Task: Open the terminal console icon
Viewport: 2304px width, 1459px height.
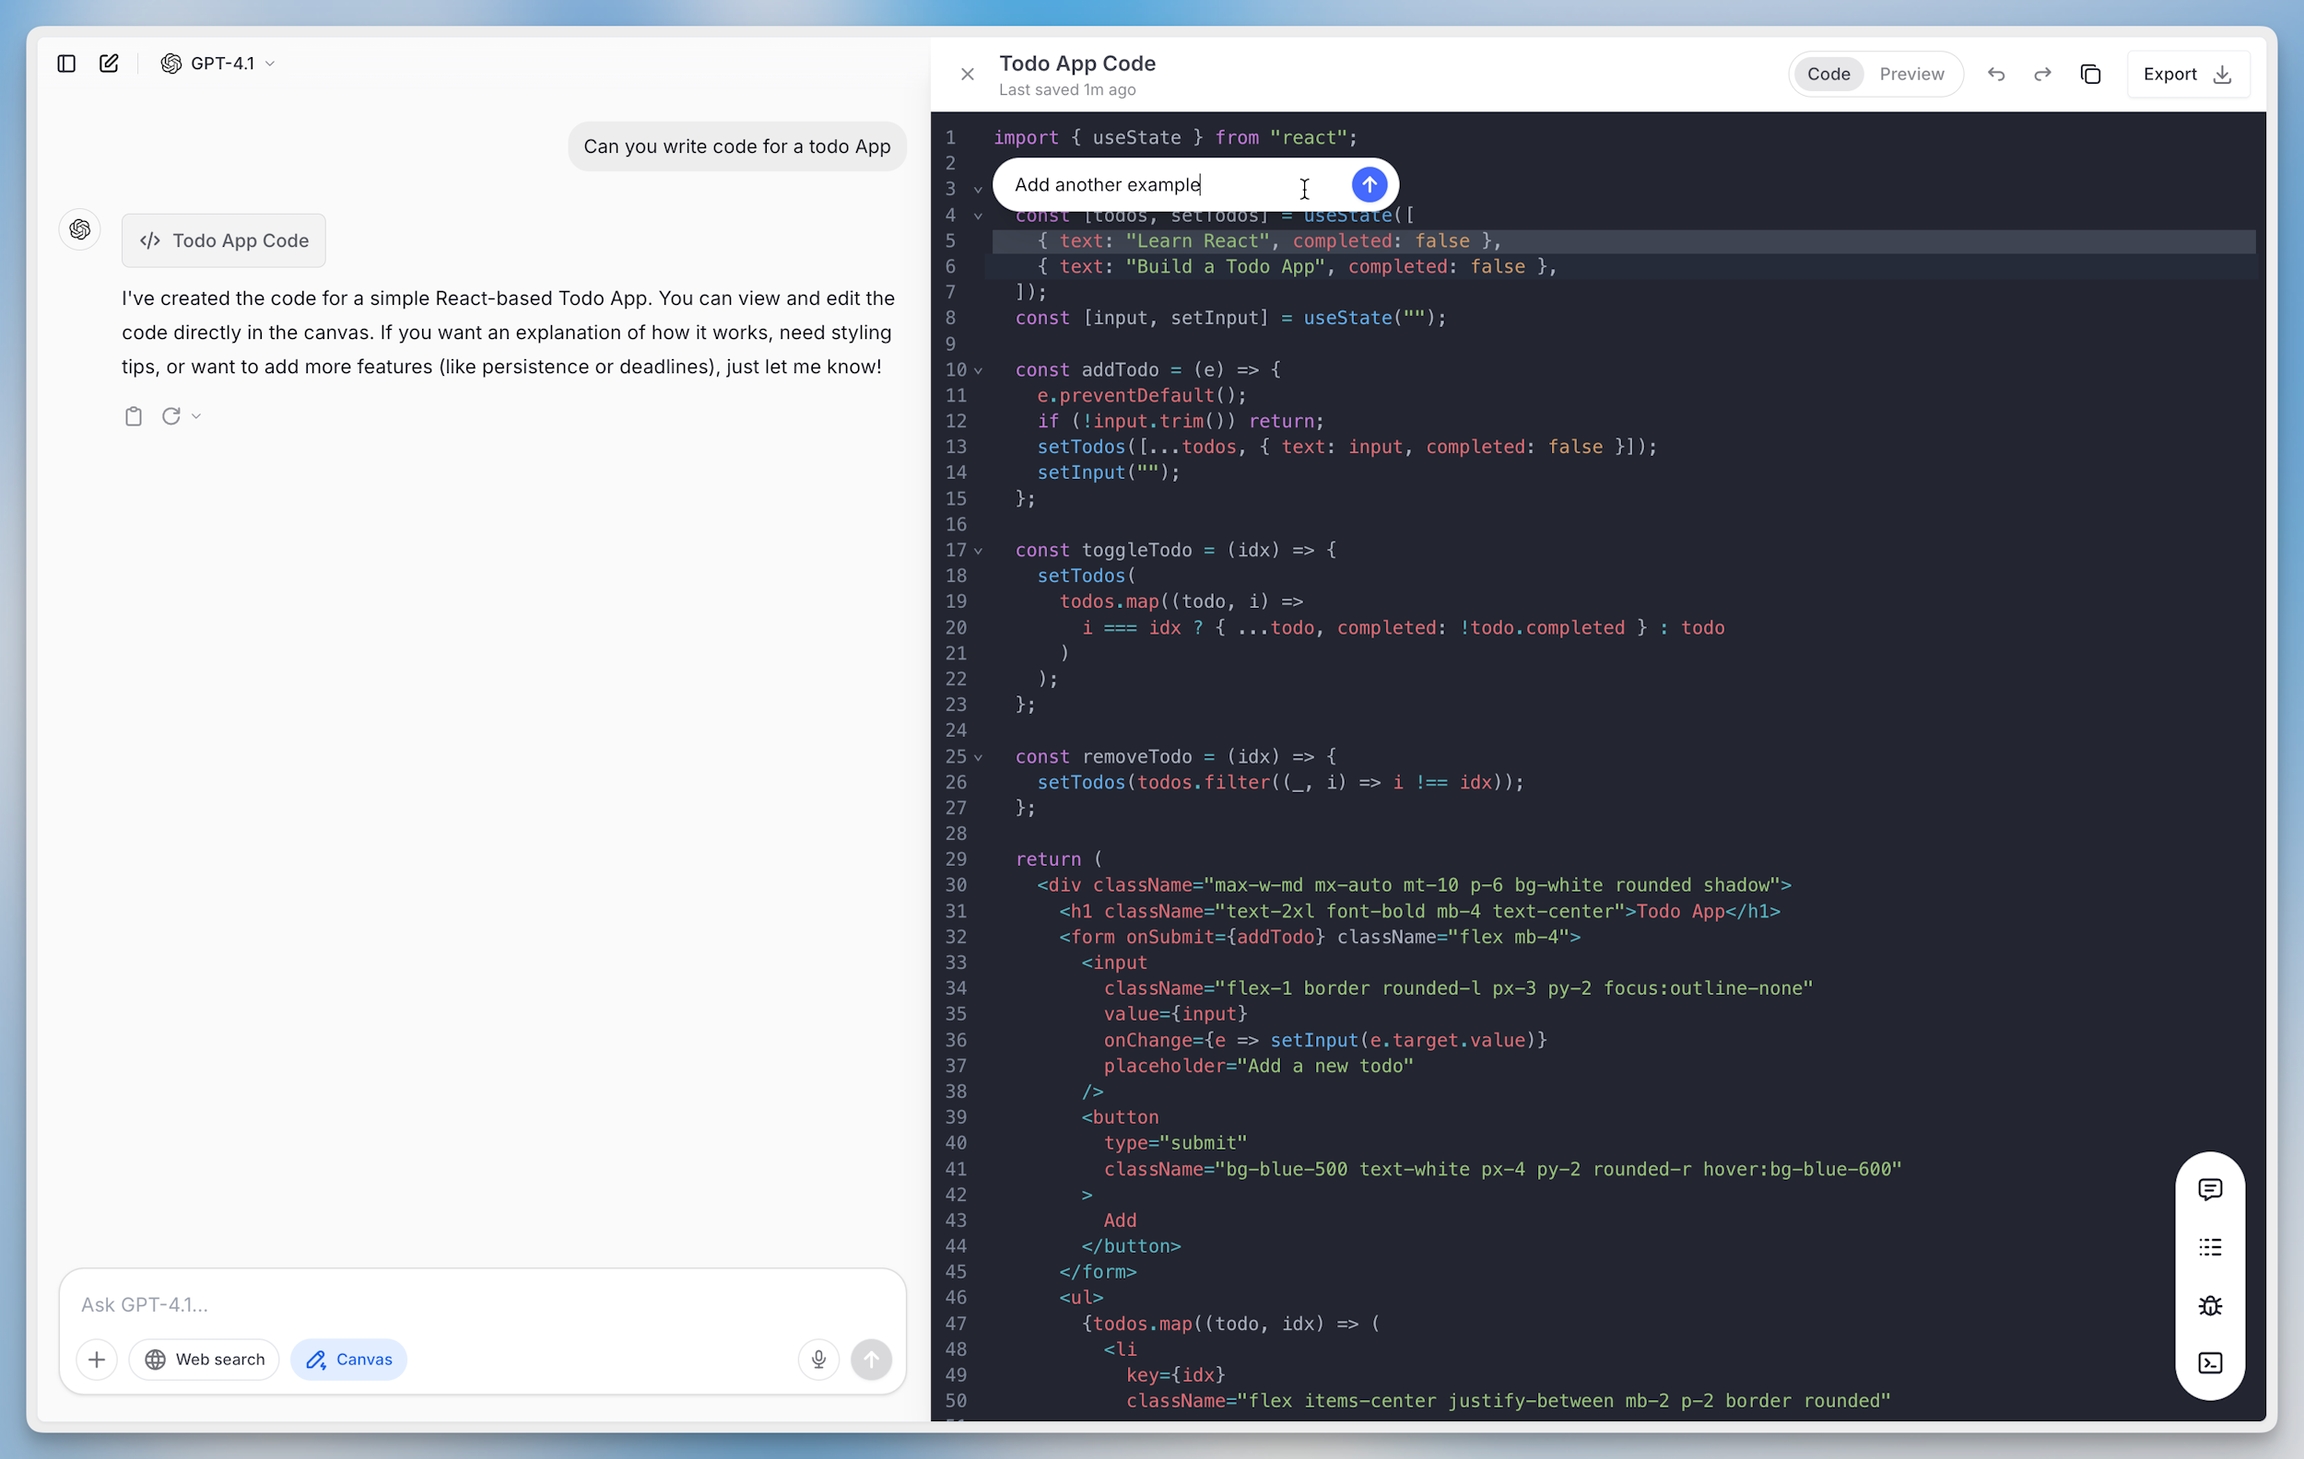Action: point(2210,1363)
